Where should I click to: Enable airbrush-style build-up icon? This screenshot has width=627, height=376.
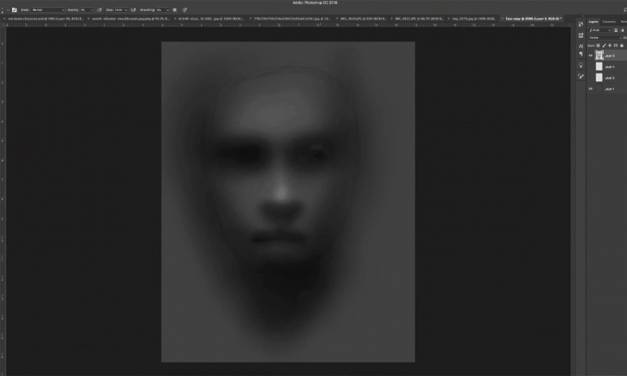coord(134,10)
